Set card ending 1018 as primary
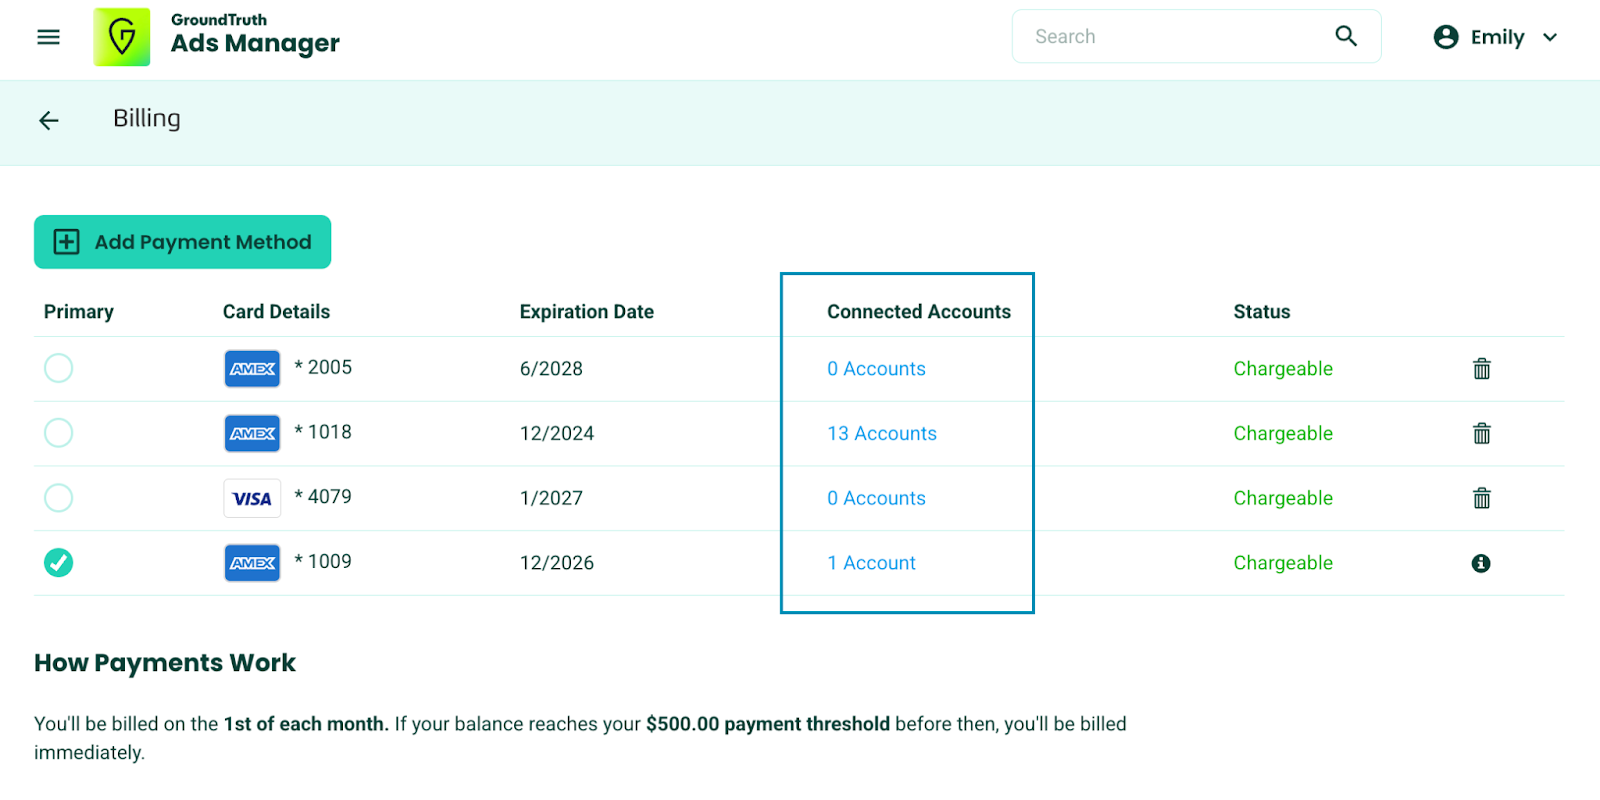 [x=59, y=433]
